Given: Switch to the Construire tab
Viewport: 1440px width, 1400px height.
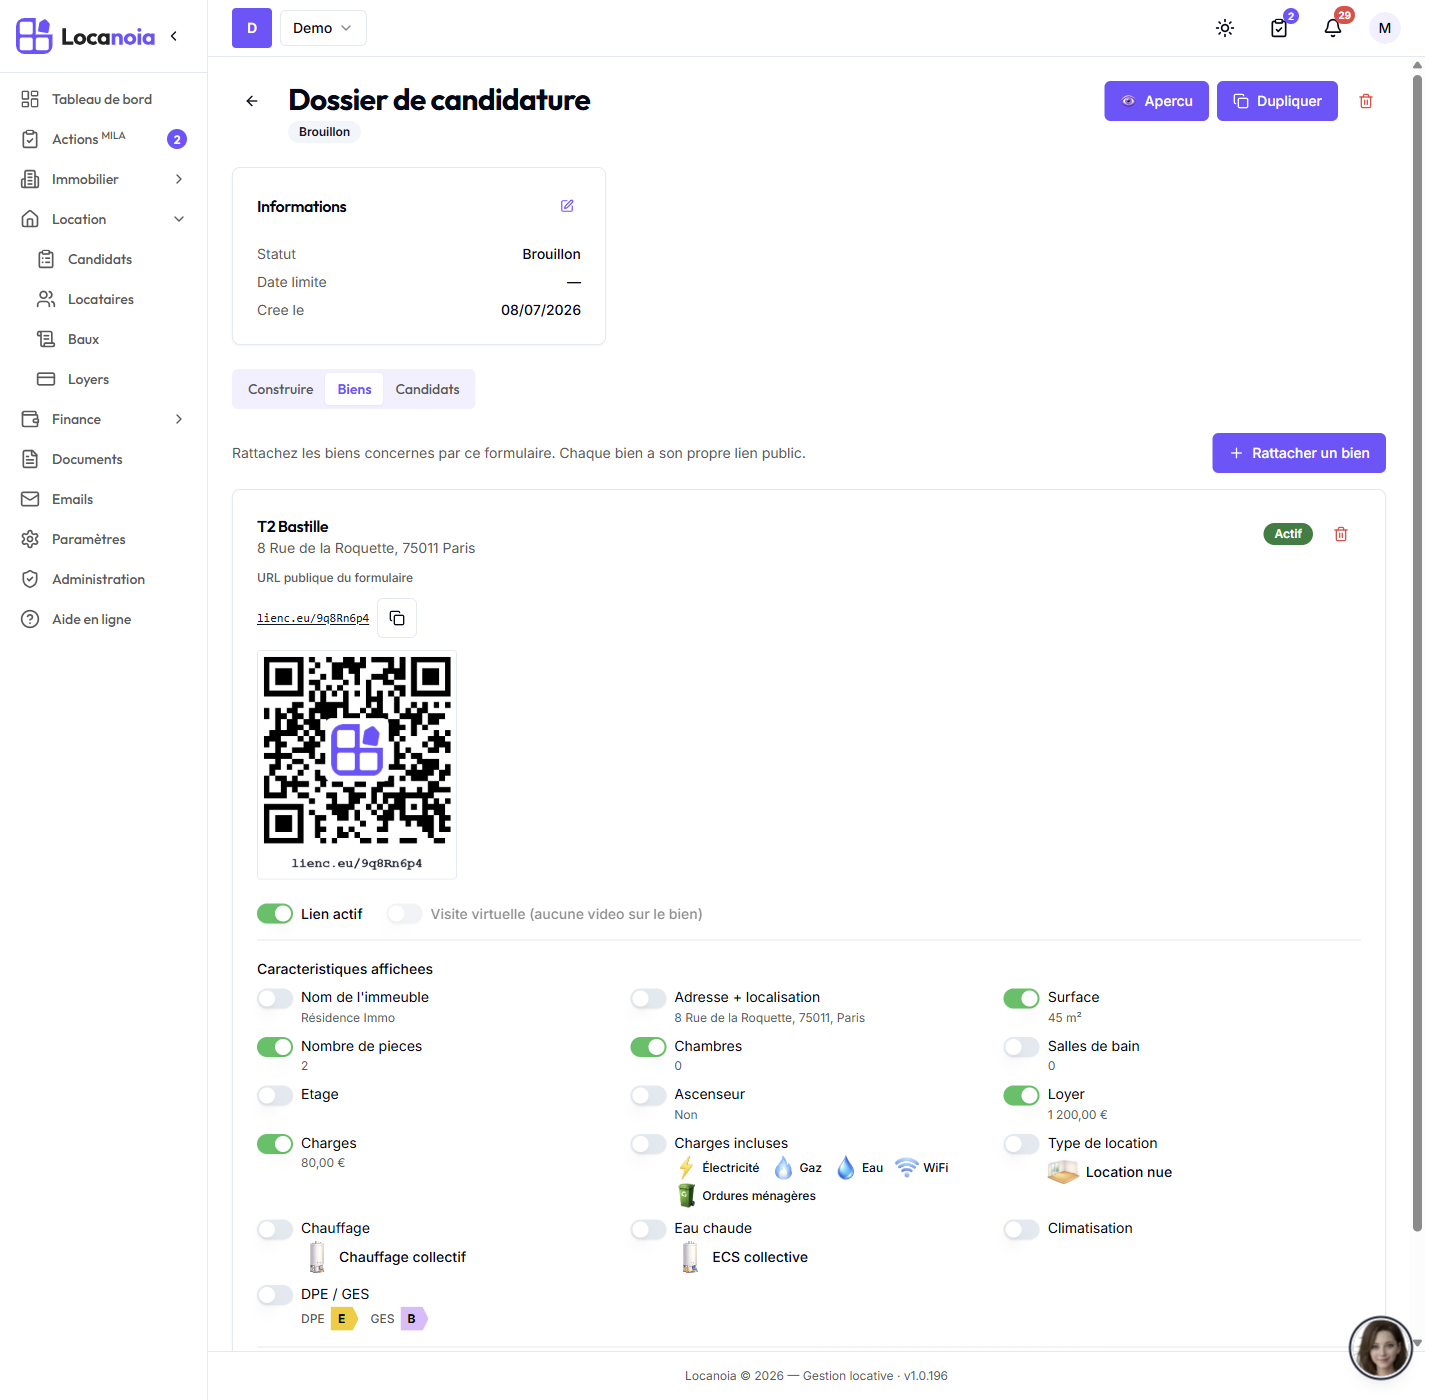Looking at the screenshot, I should (x=281, y=389).
